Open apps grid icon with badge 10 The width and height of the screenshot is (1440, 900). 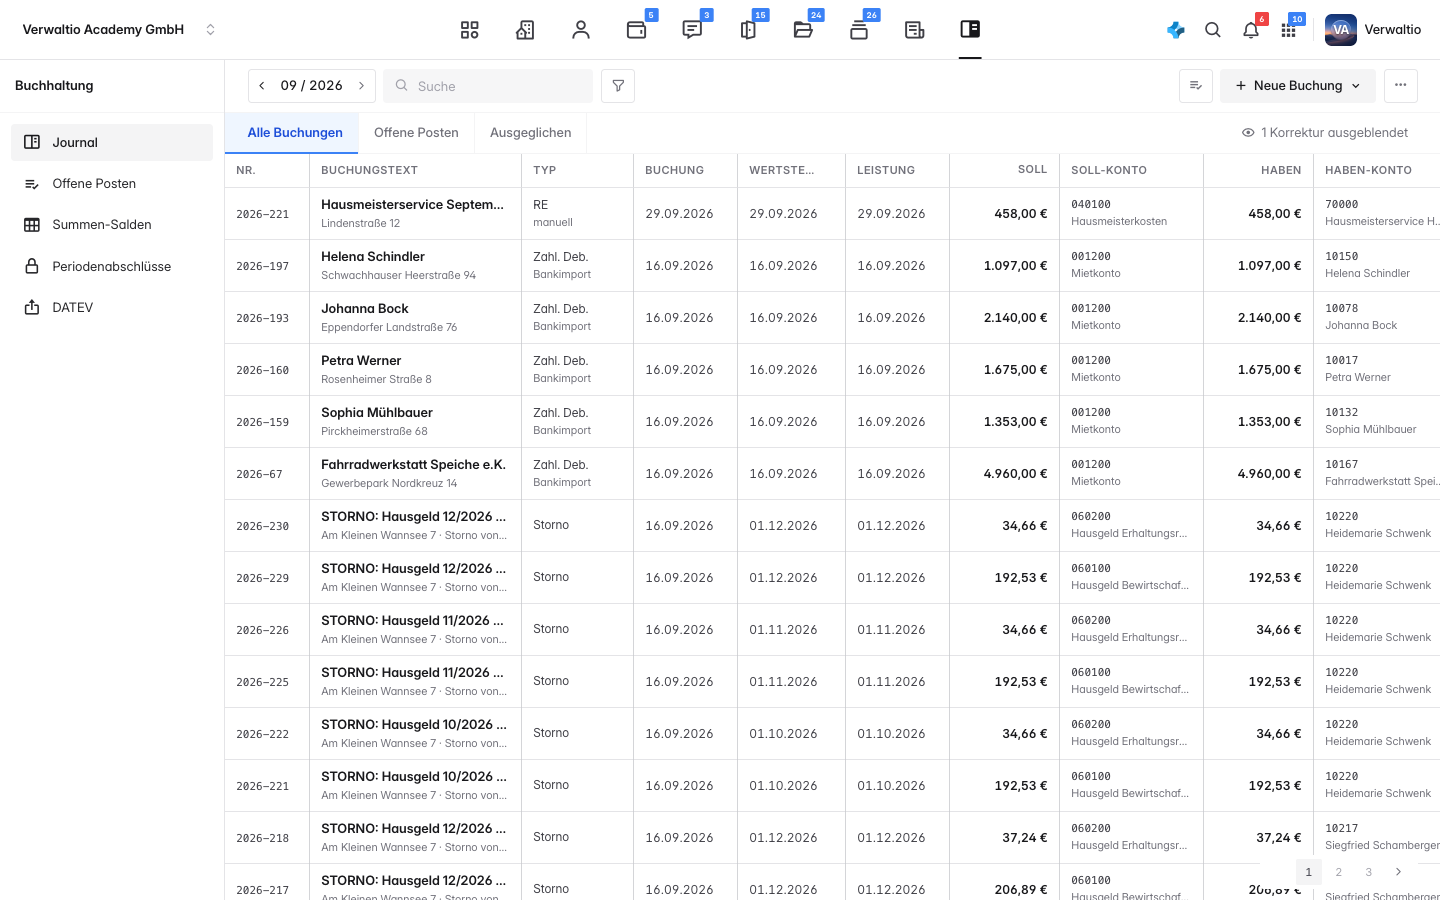click(1289, 30)
